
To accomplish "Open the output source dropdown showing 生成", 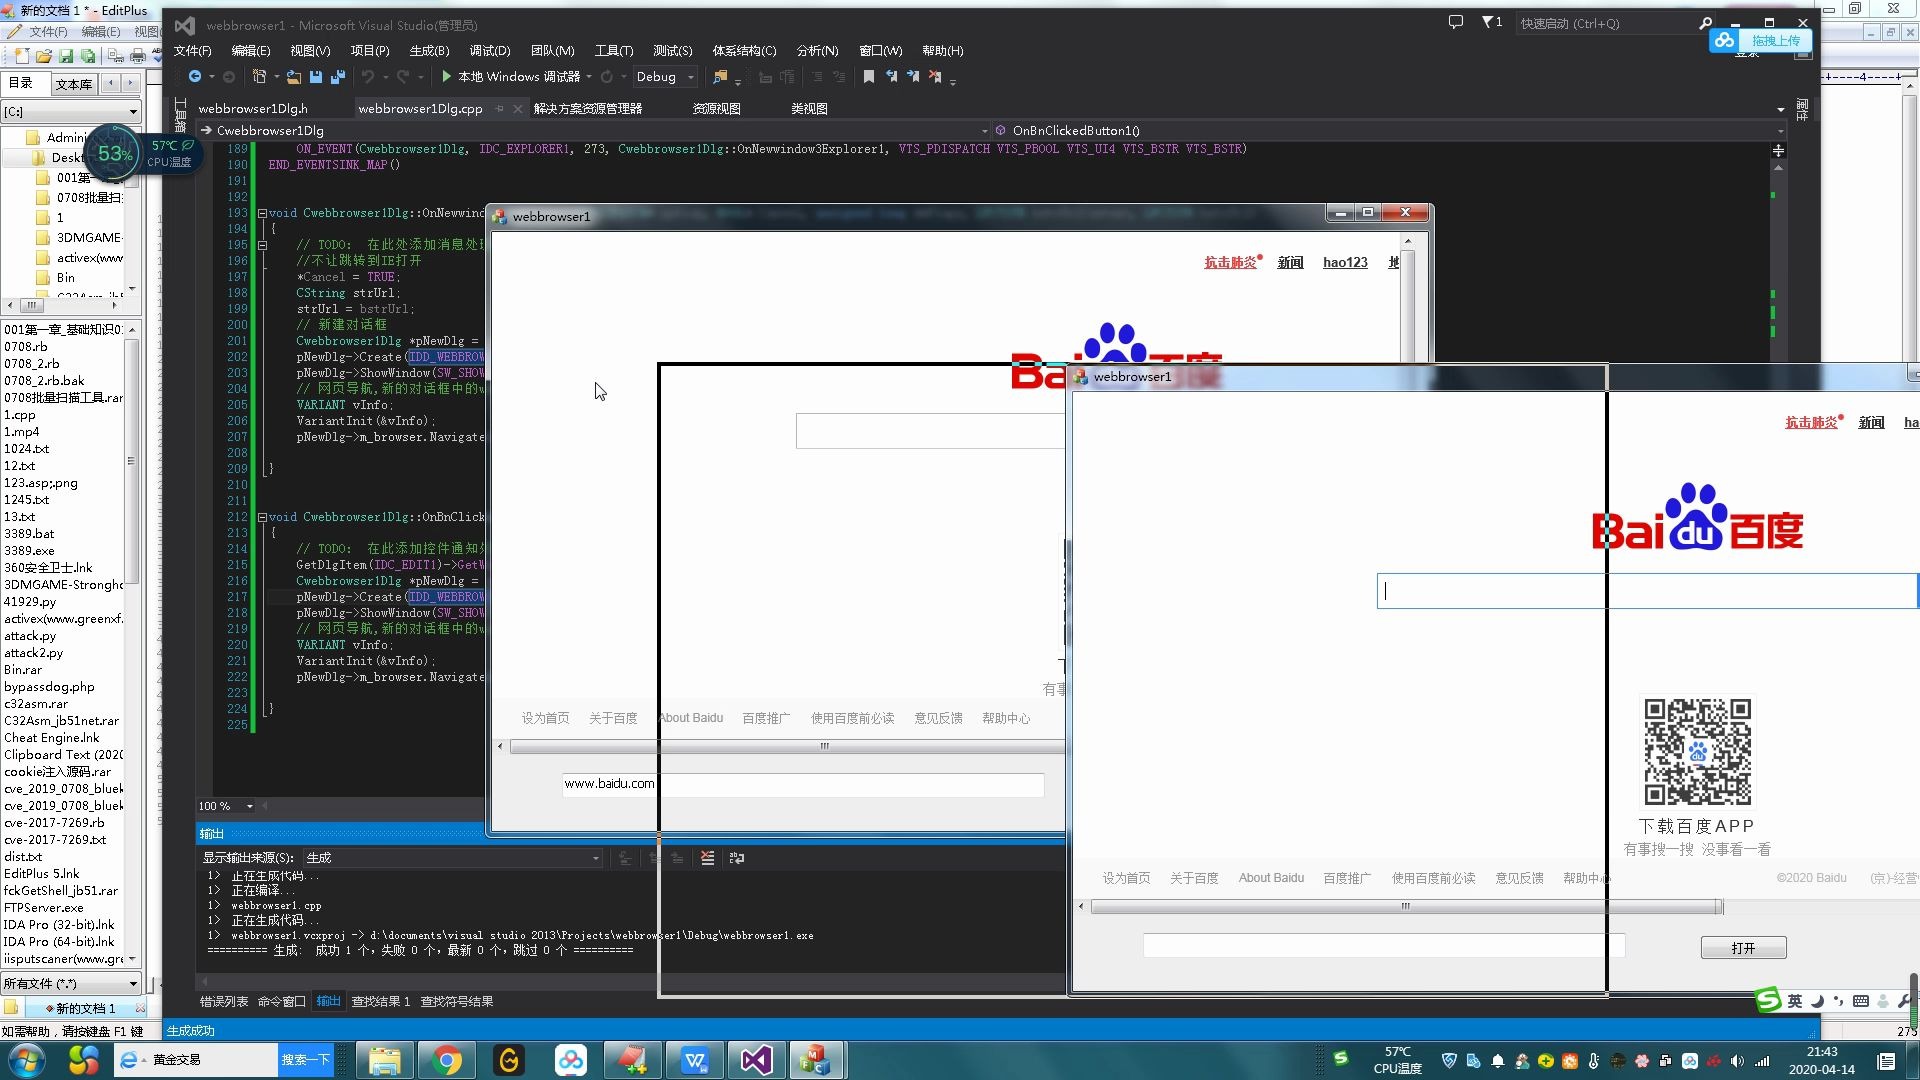I will pyautogui.click(x=452, y=858).
